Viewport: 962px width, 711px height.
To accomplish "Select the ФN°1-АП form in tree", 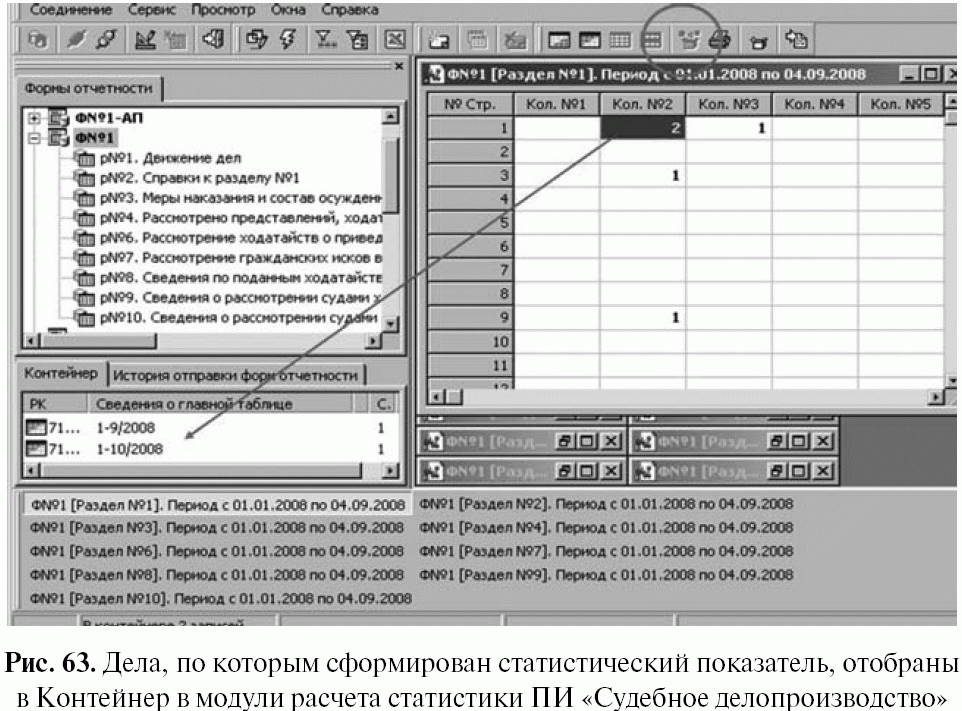I will point(109,118).
